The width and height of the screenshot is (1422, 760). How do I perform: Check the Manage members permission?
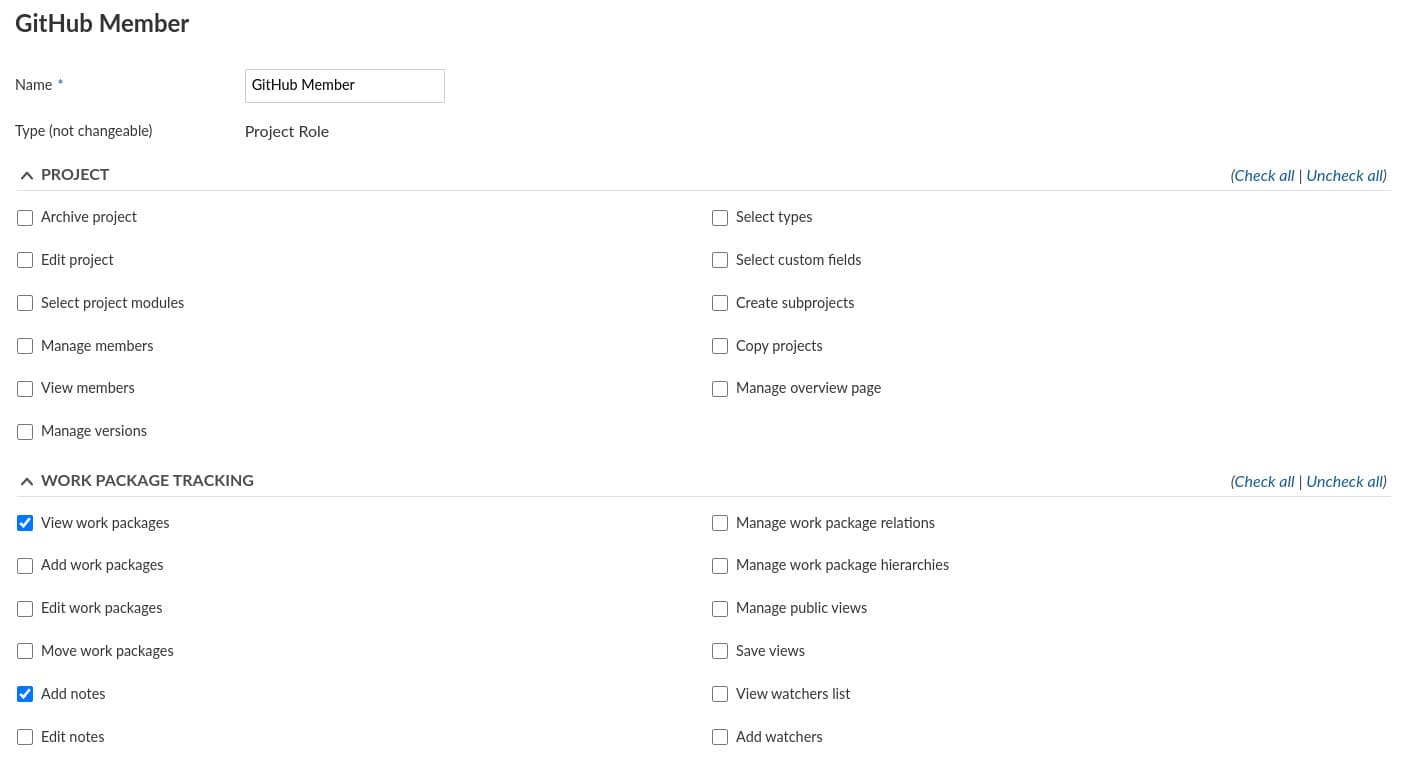25,346
